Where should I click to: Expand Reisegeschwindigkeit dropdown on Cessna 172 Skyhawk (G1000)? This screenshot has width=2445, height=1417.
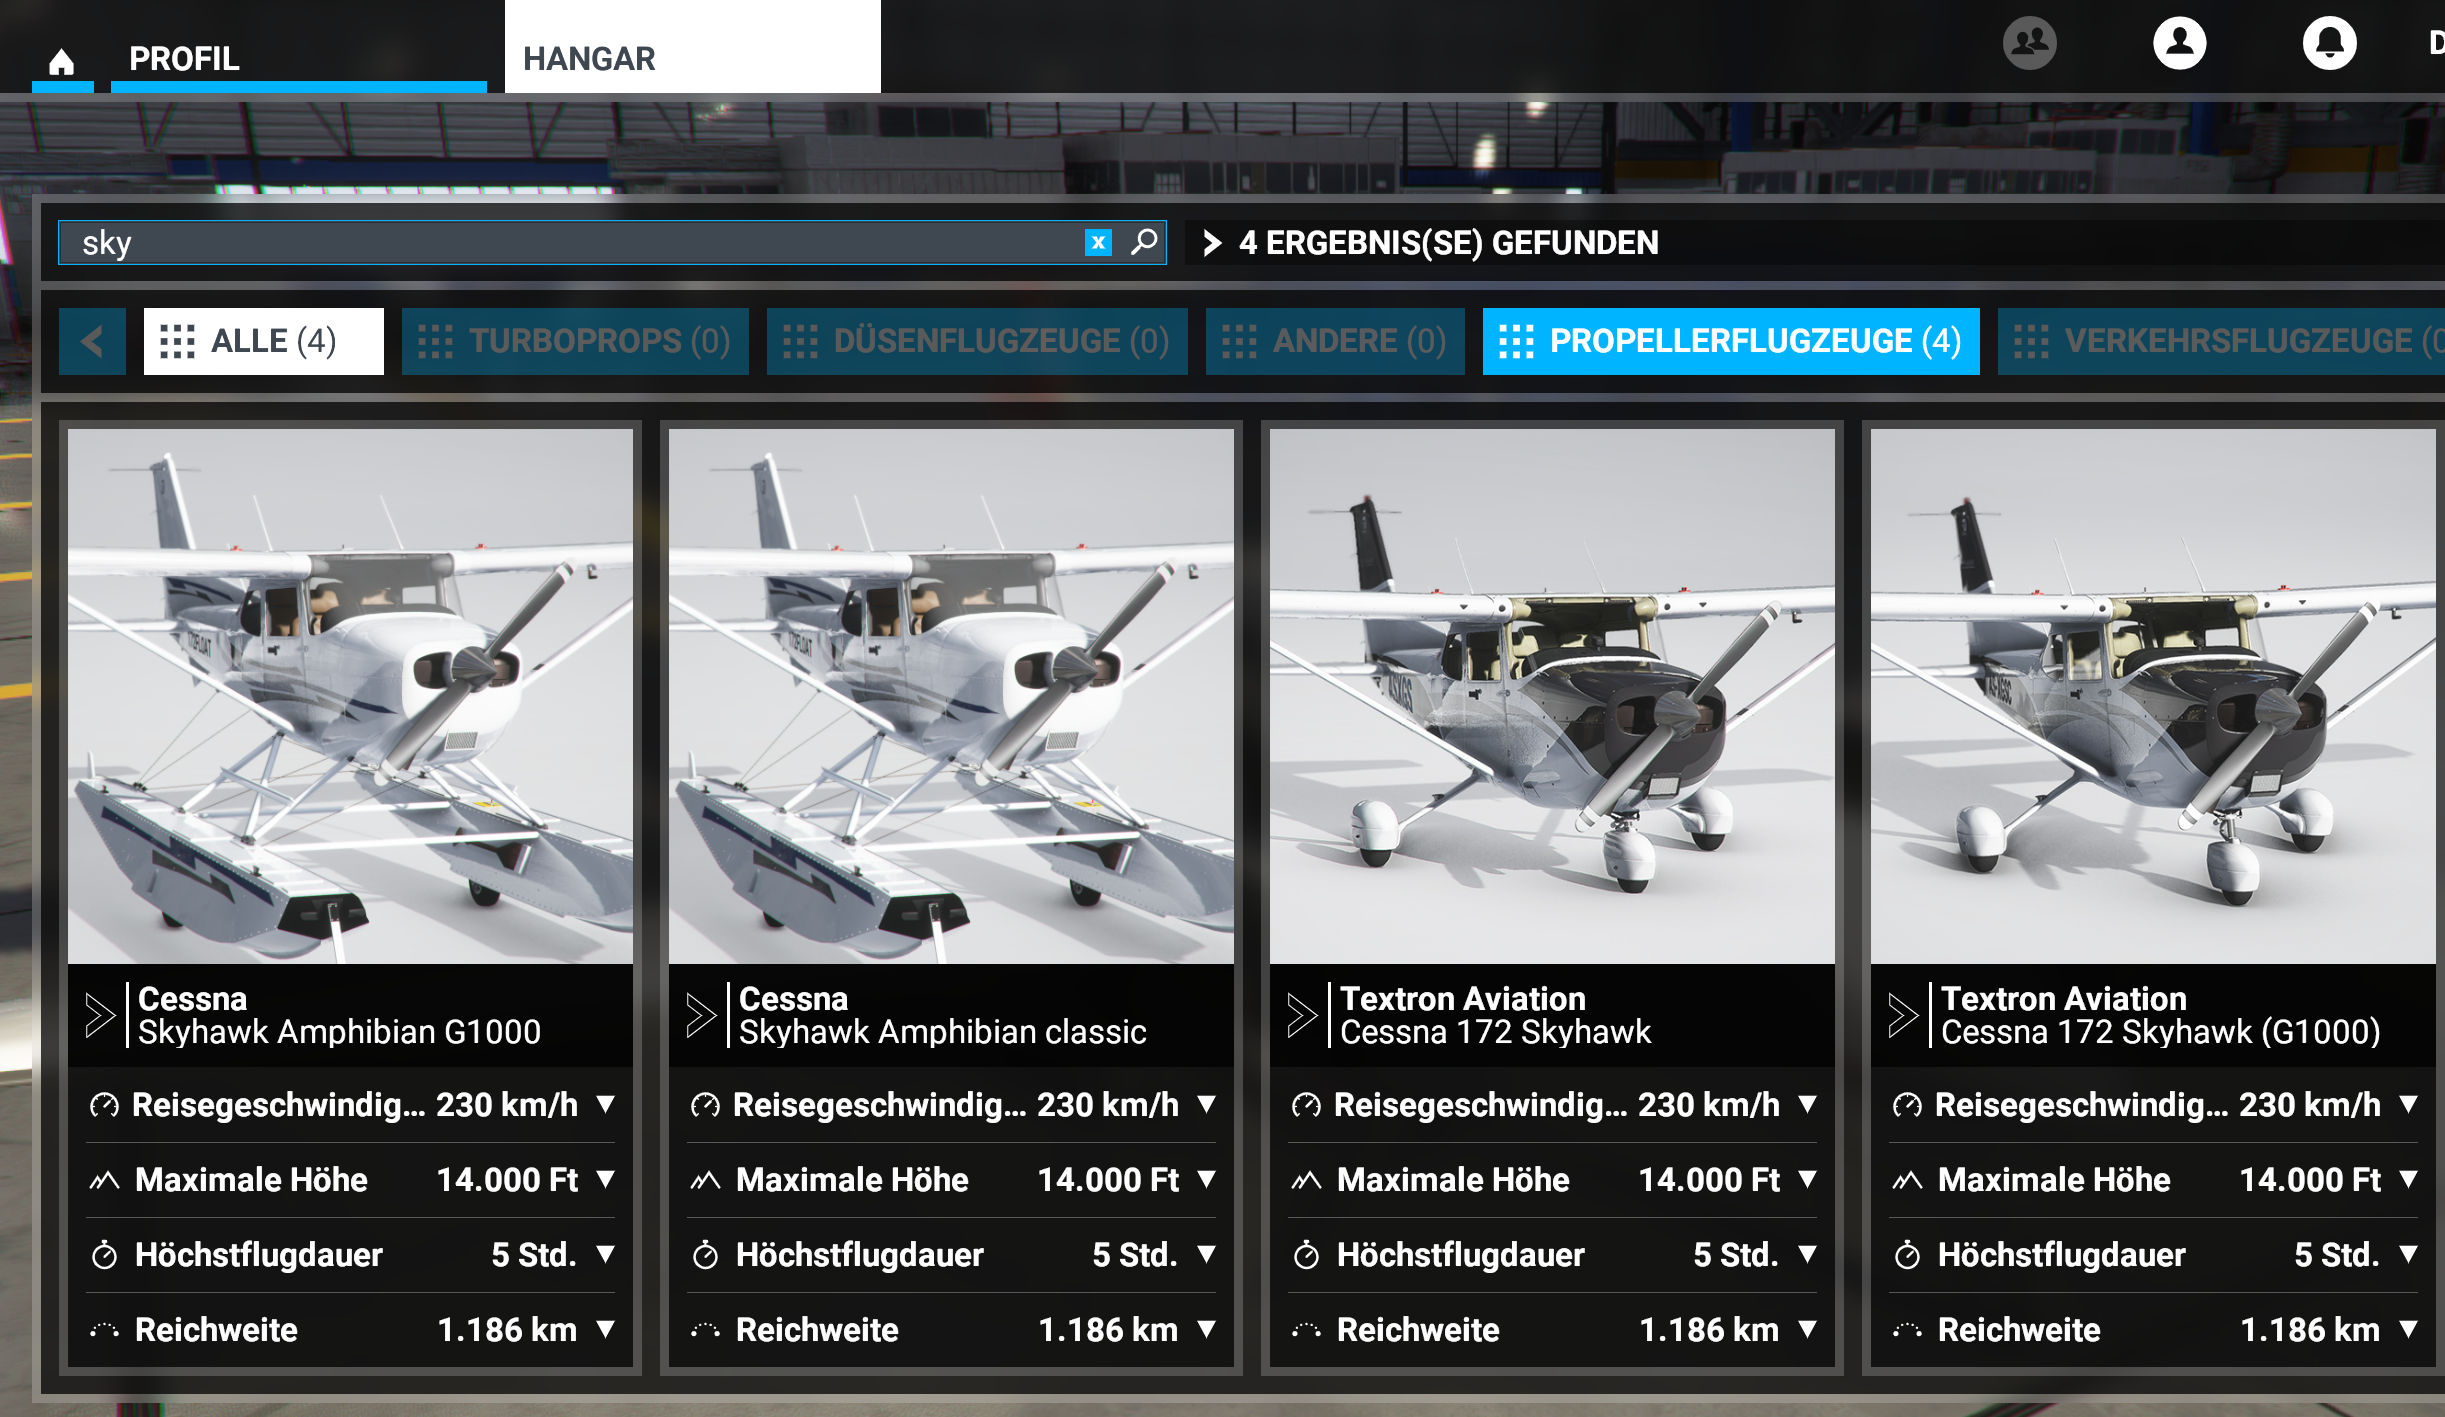click(x=2408, y=1104)
